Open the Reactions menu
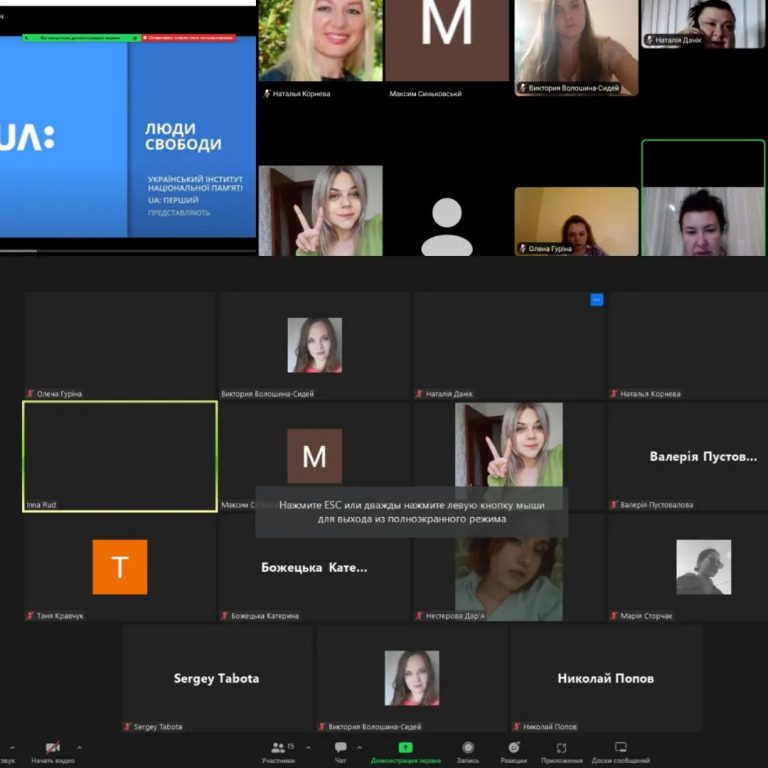 [514, 748]
